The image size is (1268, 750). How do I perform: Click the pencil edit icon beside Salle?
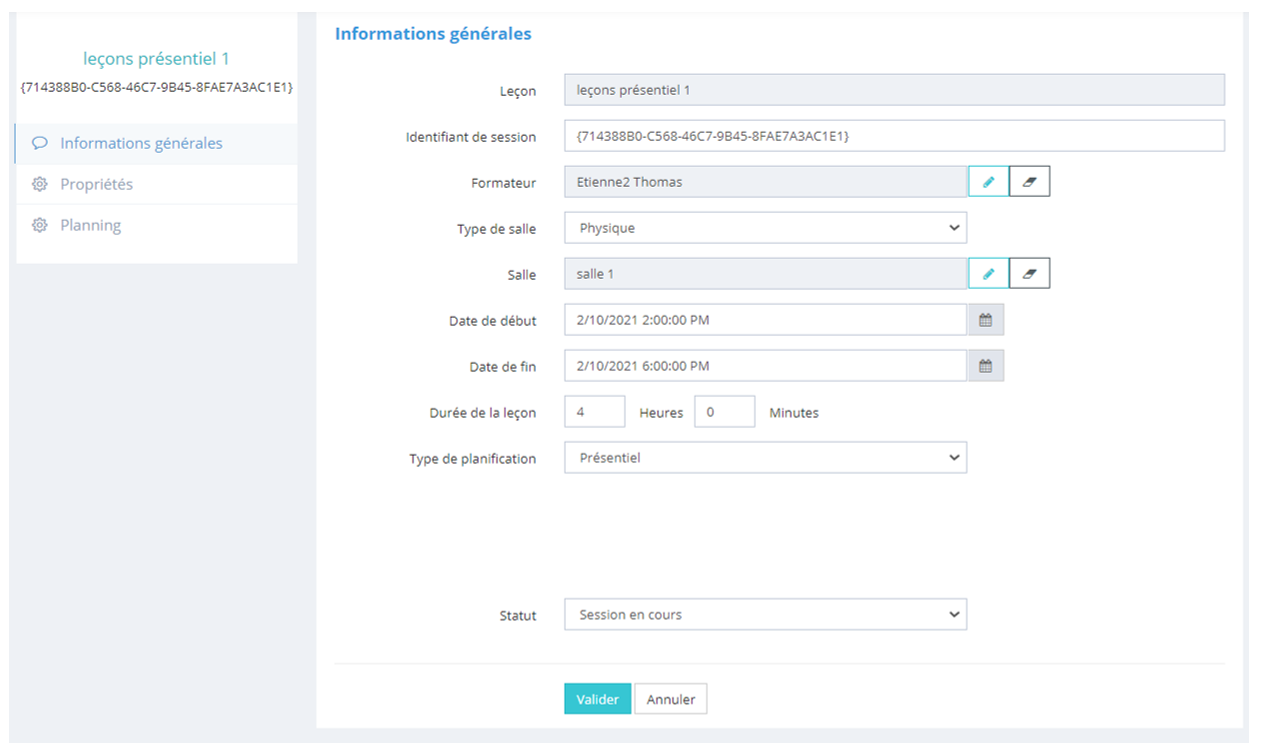click(x=988, y=274)
